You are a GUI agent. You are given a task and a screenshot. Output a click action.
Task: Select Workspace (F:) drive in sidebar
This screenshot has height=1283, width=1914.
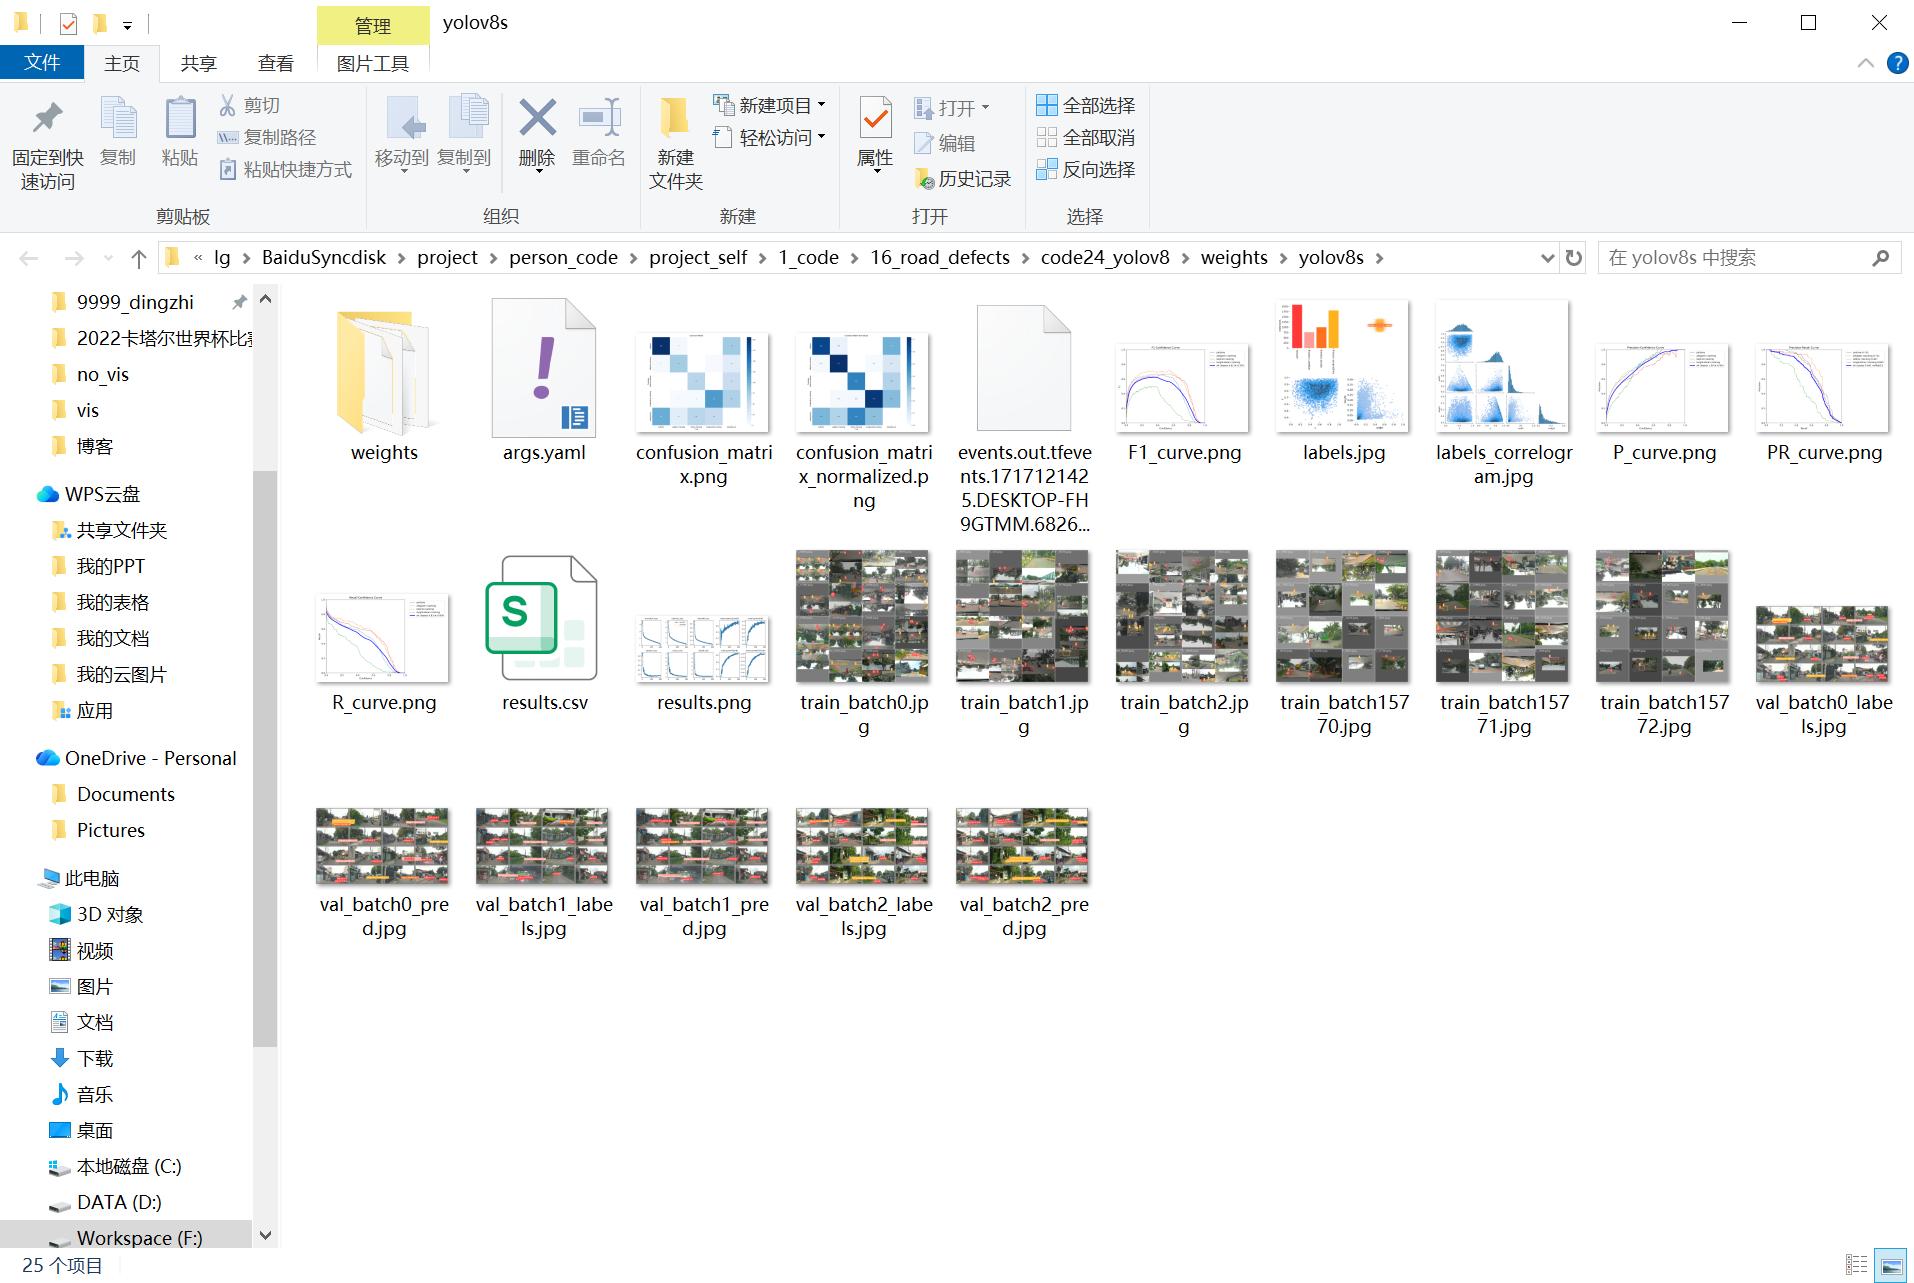[x=126, y=1238]
